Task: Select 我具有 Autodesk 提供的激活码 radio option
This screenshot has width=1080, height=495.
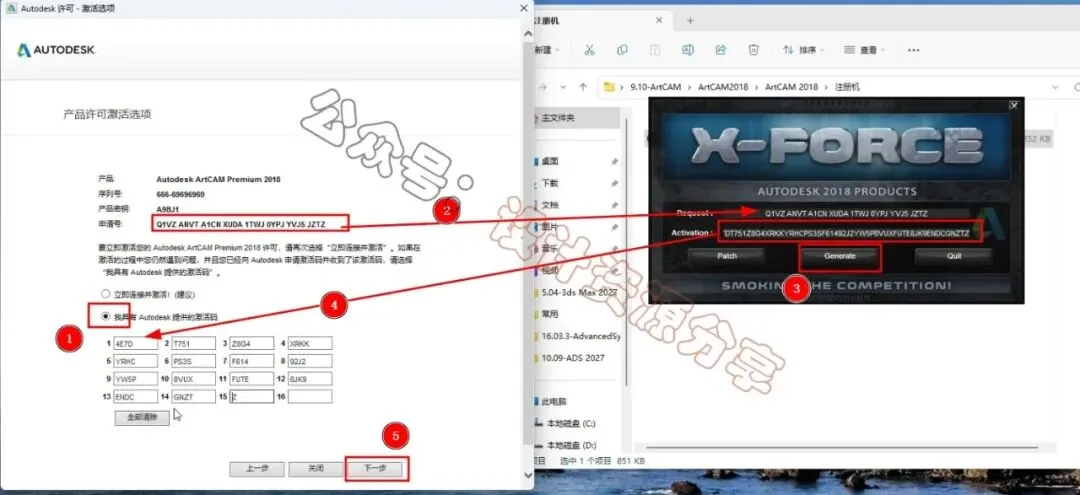Action: [x=105, y=317]
